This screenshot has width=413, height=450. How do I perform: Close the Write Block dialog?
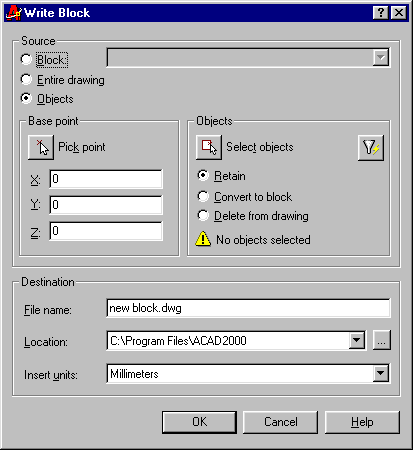coord(399,13)
